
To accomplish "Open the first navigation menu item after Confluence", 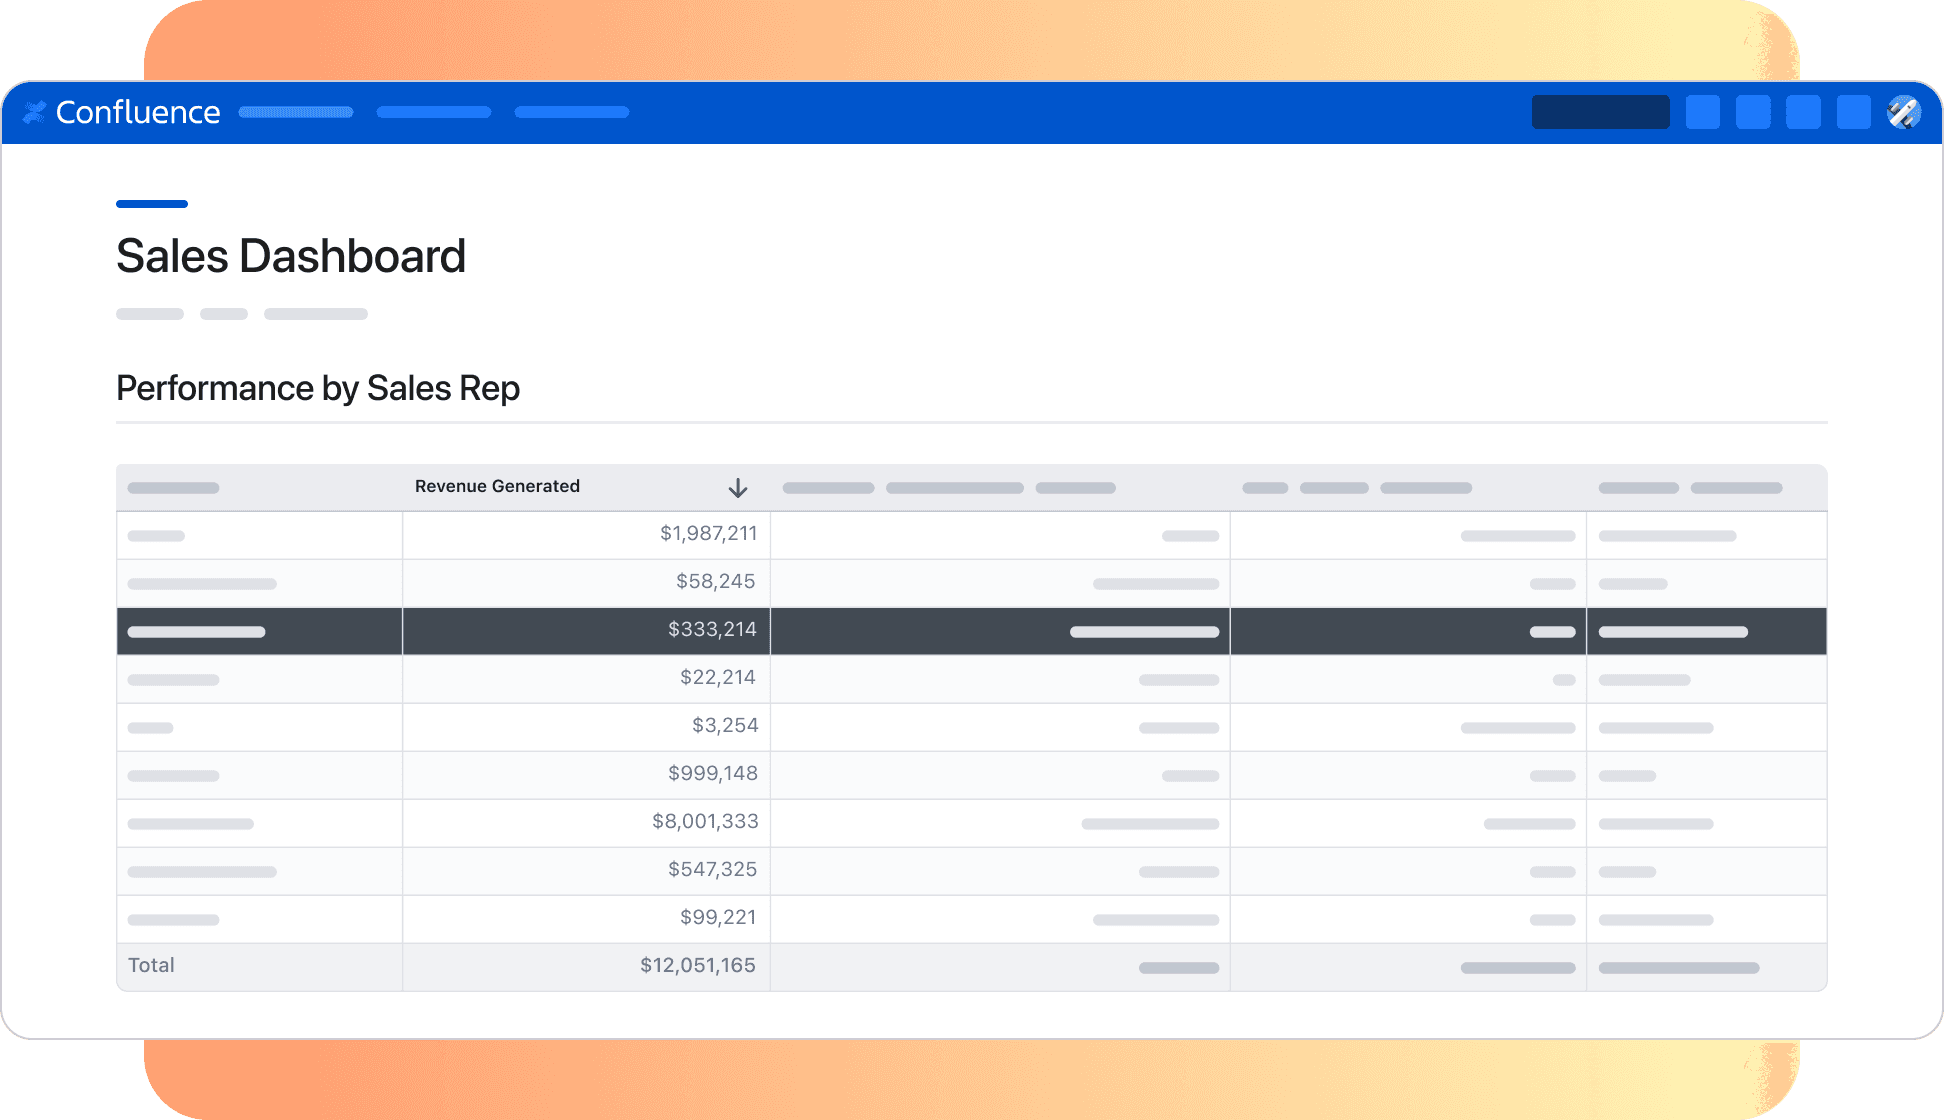I will (x=295, y=112).
